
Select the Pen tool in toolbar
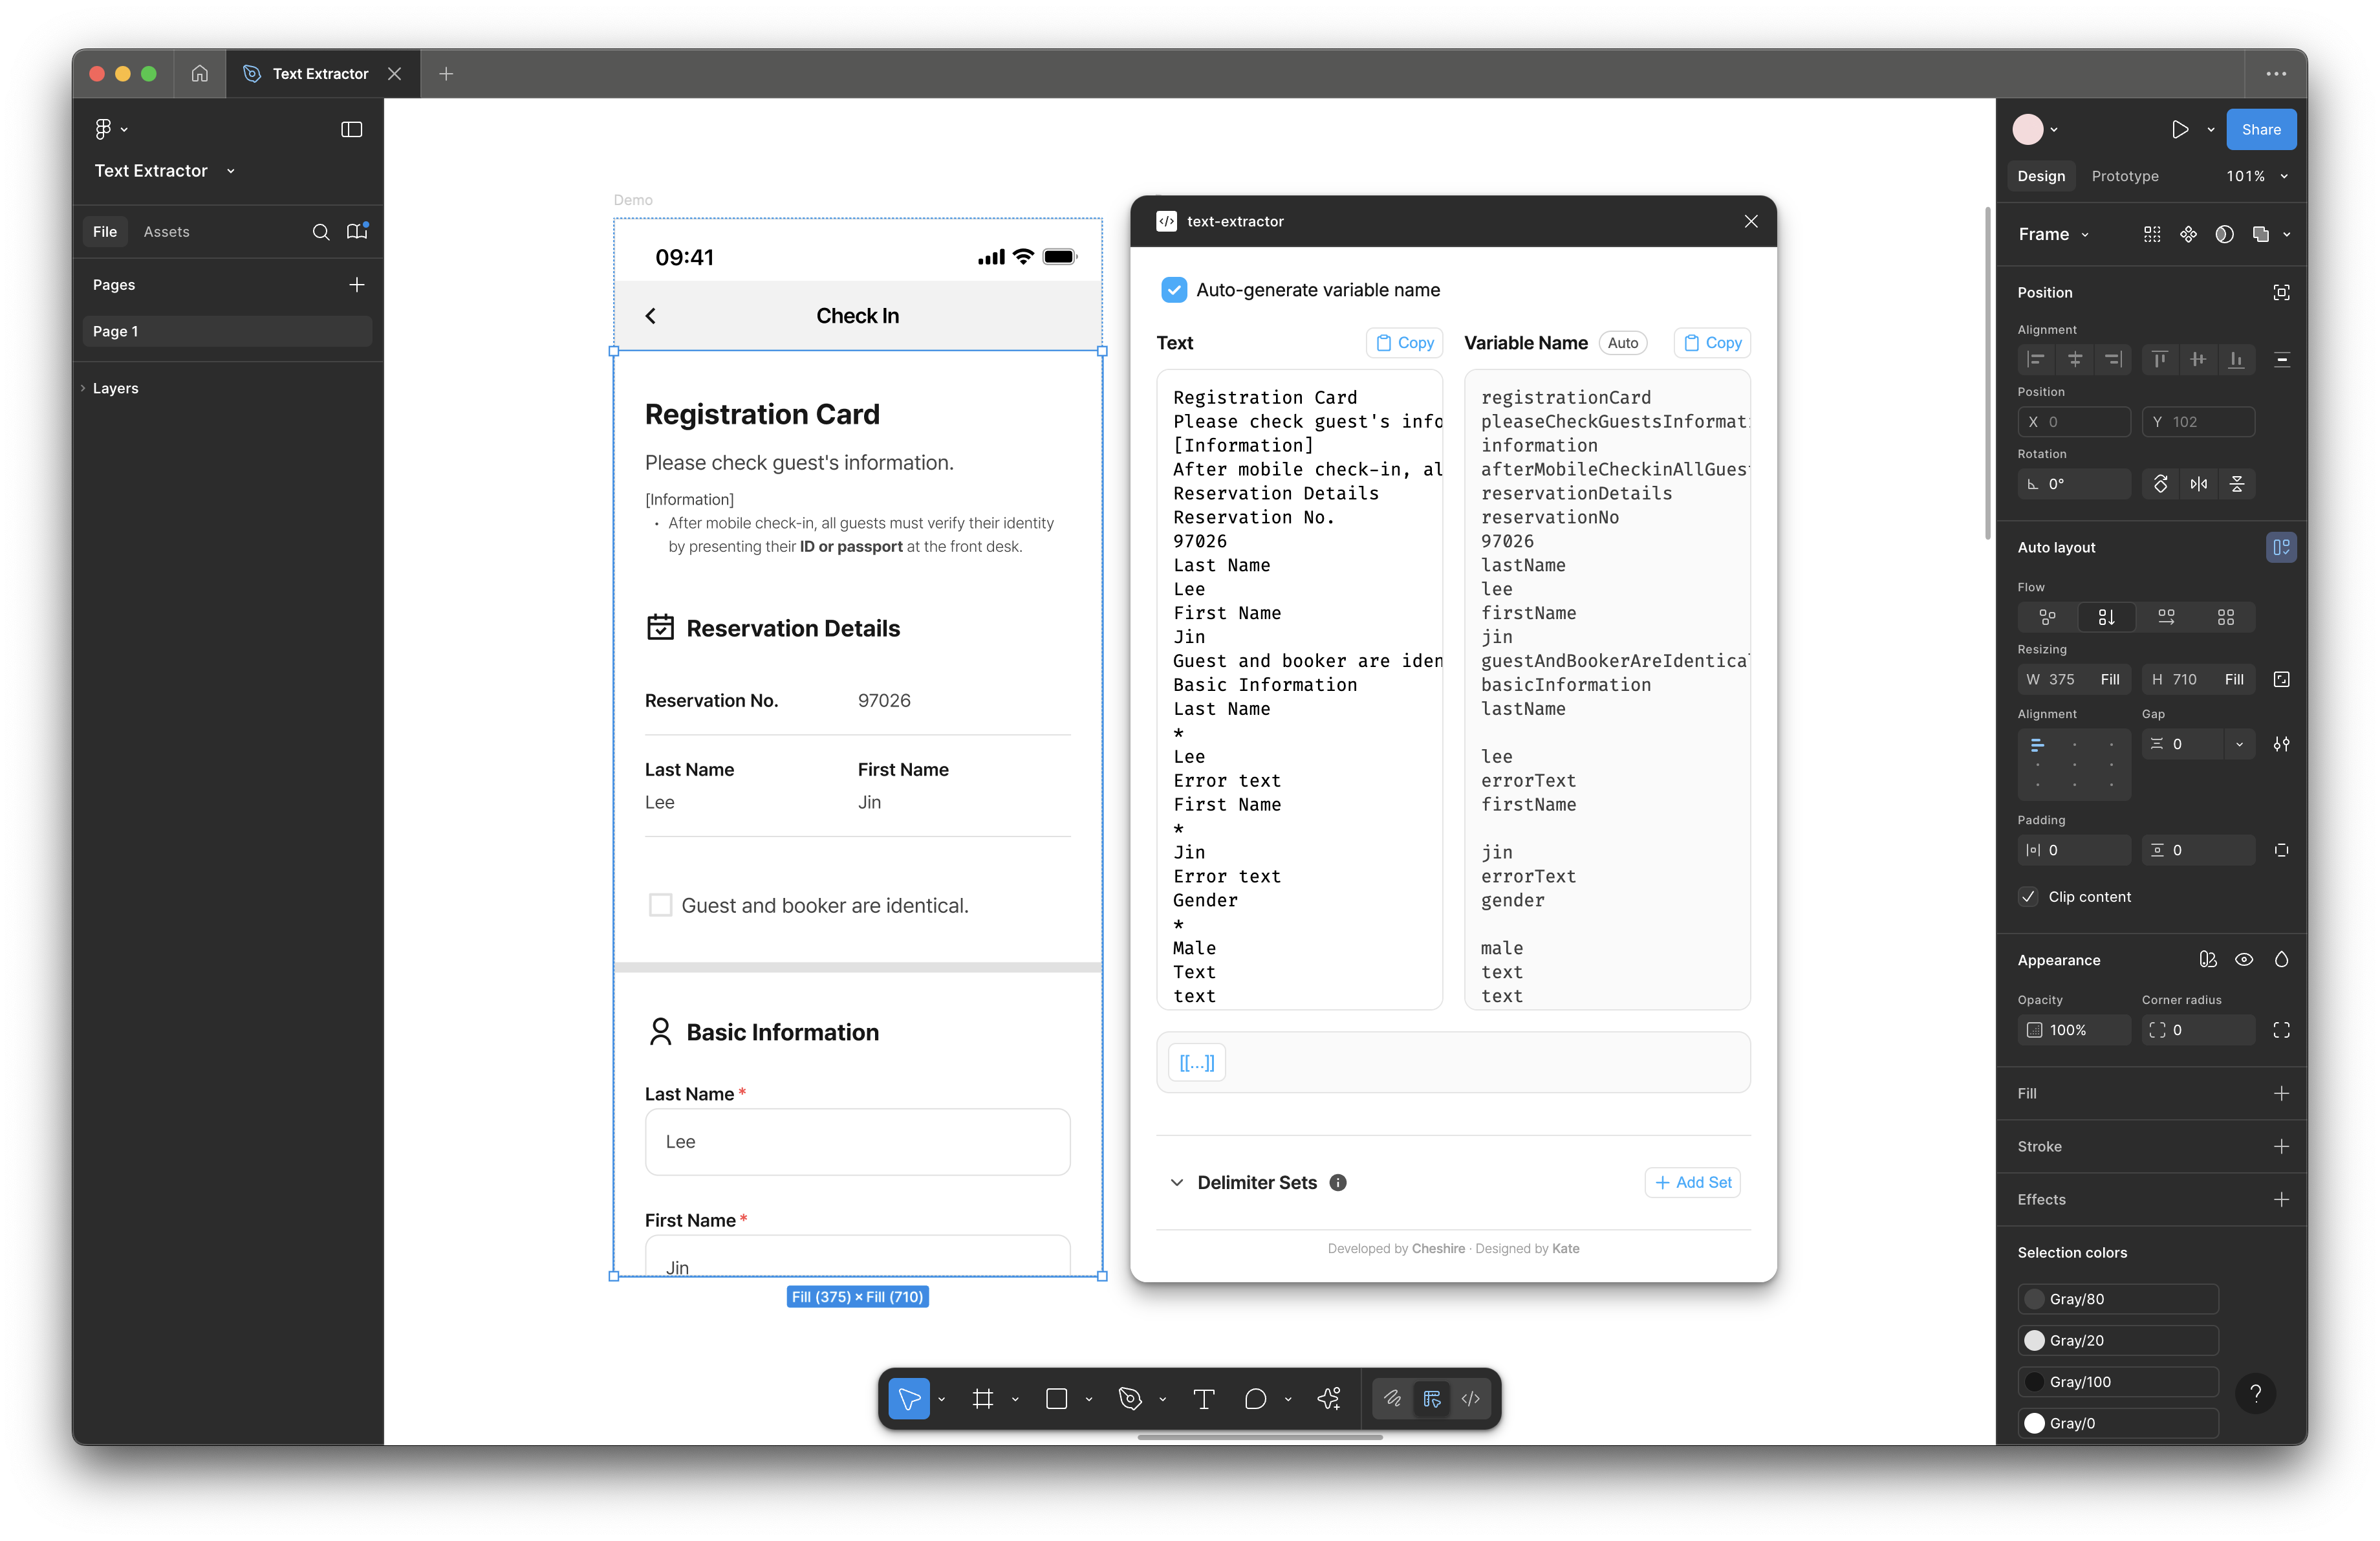pyautogui.click(x=1130, y=1399)
